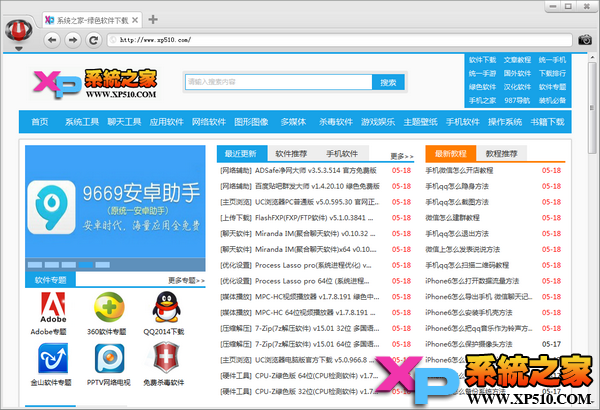Open 网络软件 navigation item
Viewport: 600px width, 410px height.
point(209,122)
